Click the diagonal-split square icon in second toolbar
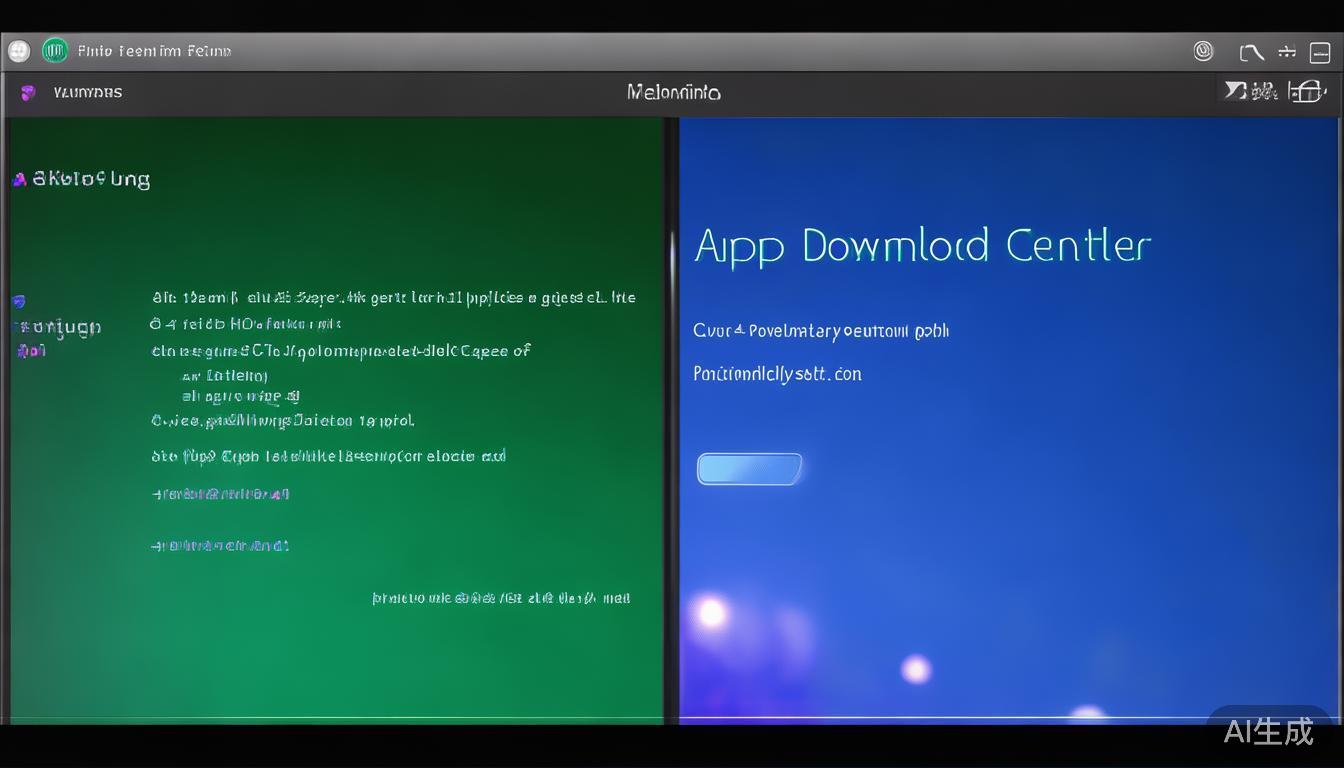1344x768 pixels. coord(1237,91)
